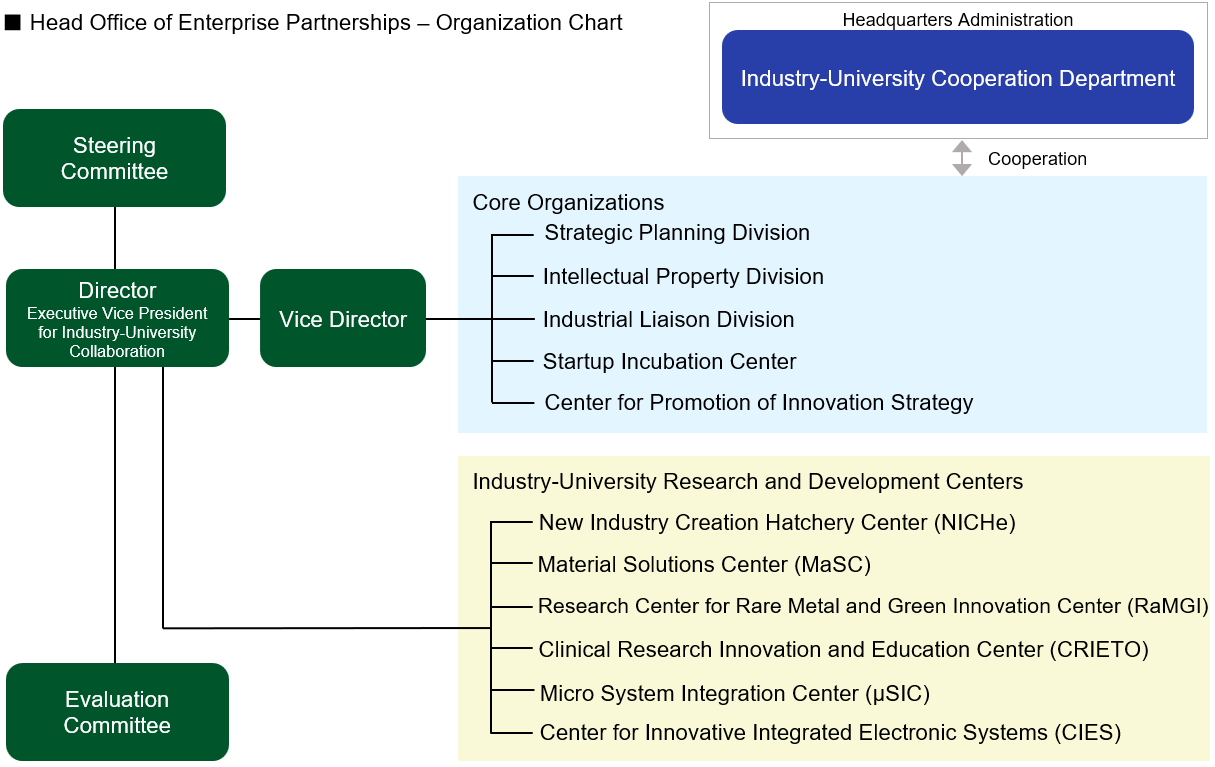
Task: Click 'Executive Vice President' subtitle in Director box
Action: pyautogui.click(x=117, y=314)
